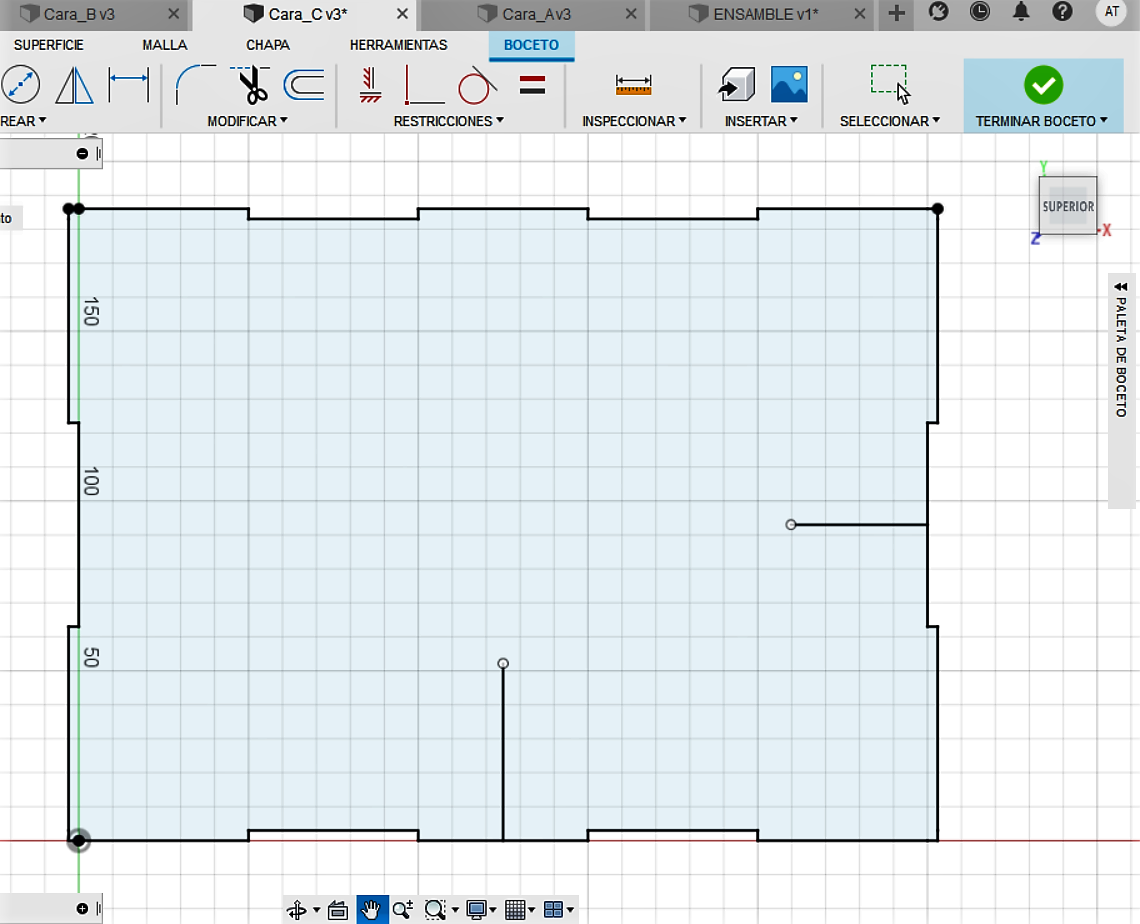Open the extensions globe icon
The width and height of the screenshot is (1140, 924).
(x=939, y=12)
